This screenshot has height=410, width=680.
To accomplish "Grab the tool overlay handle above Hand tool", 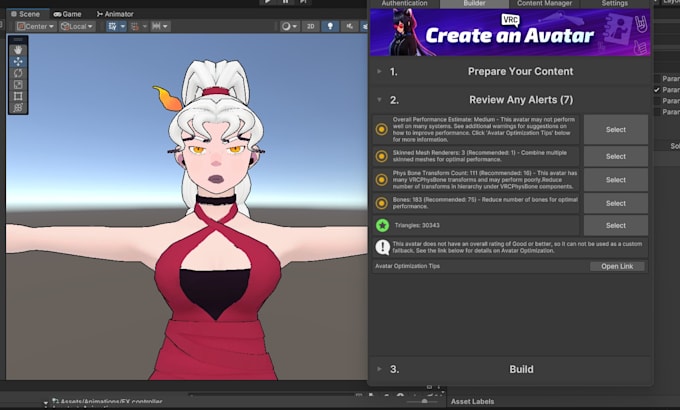I will coord(18,40).
